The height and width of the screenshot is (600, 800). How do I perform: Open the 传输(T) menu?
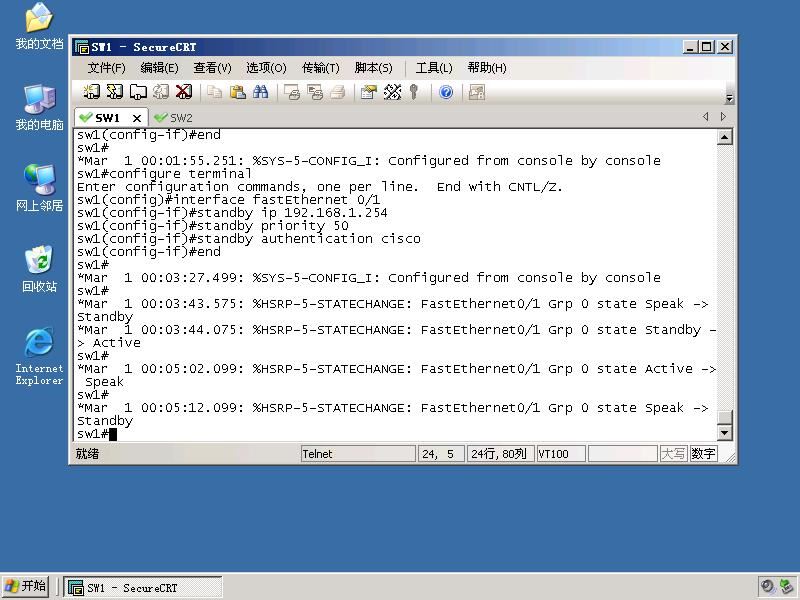(x=320, y=68)
